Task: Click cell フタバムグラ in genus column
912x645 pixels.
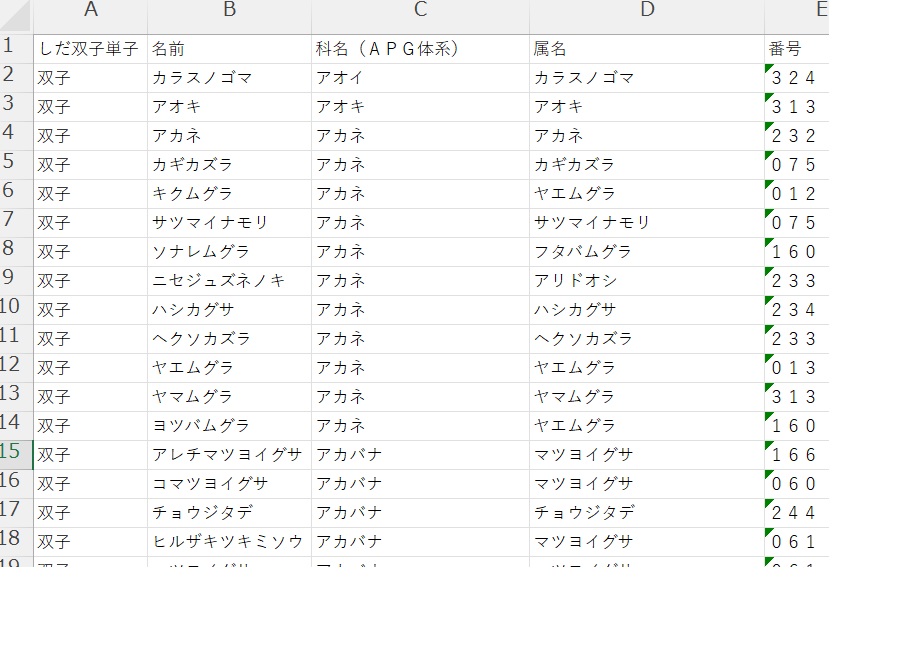Action: (x=647, y=252)
